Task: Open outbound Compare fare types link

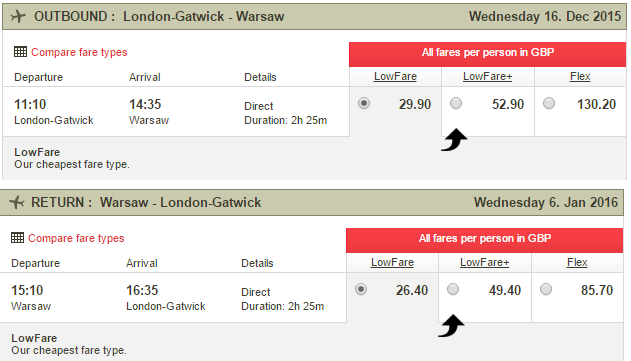Action: tap(79, 52)
